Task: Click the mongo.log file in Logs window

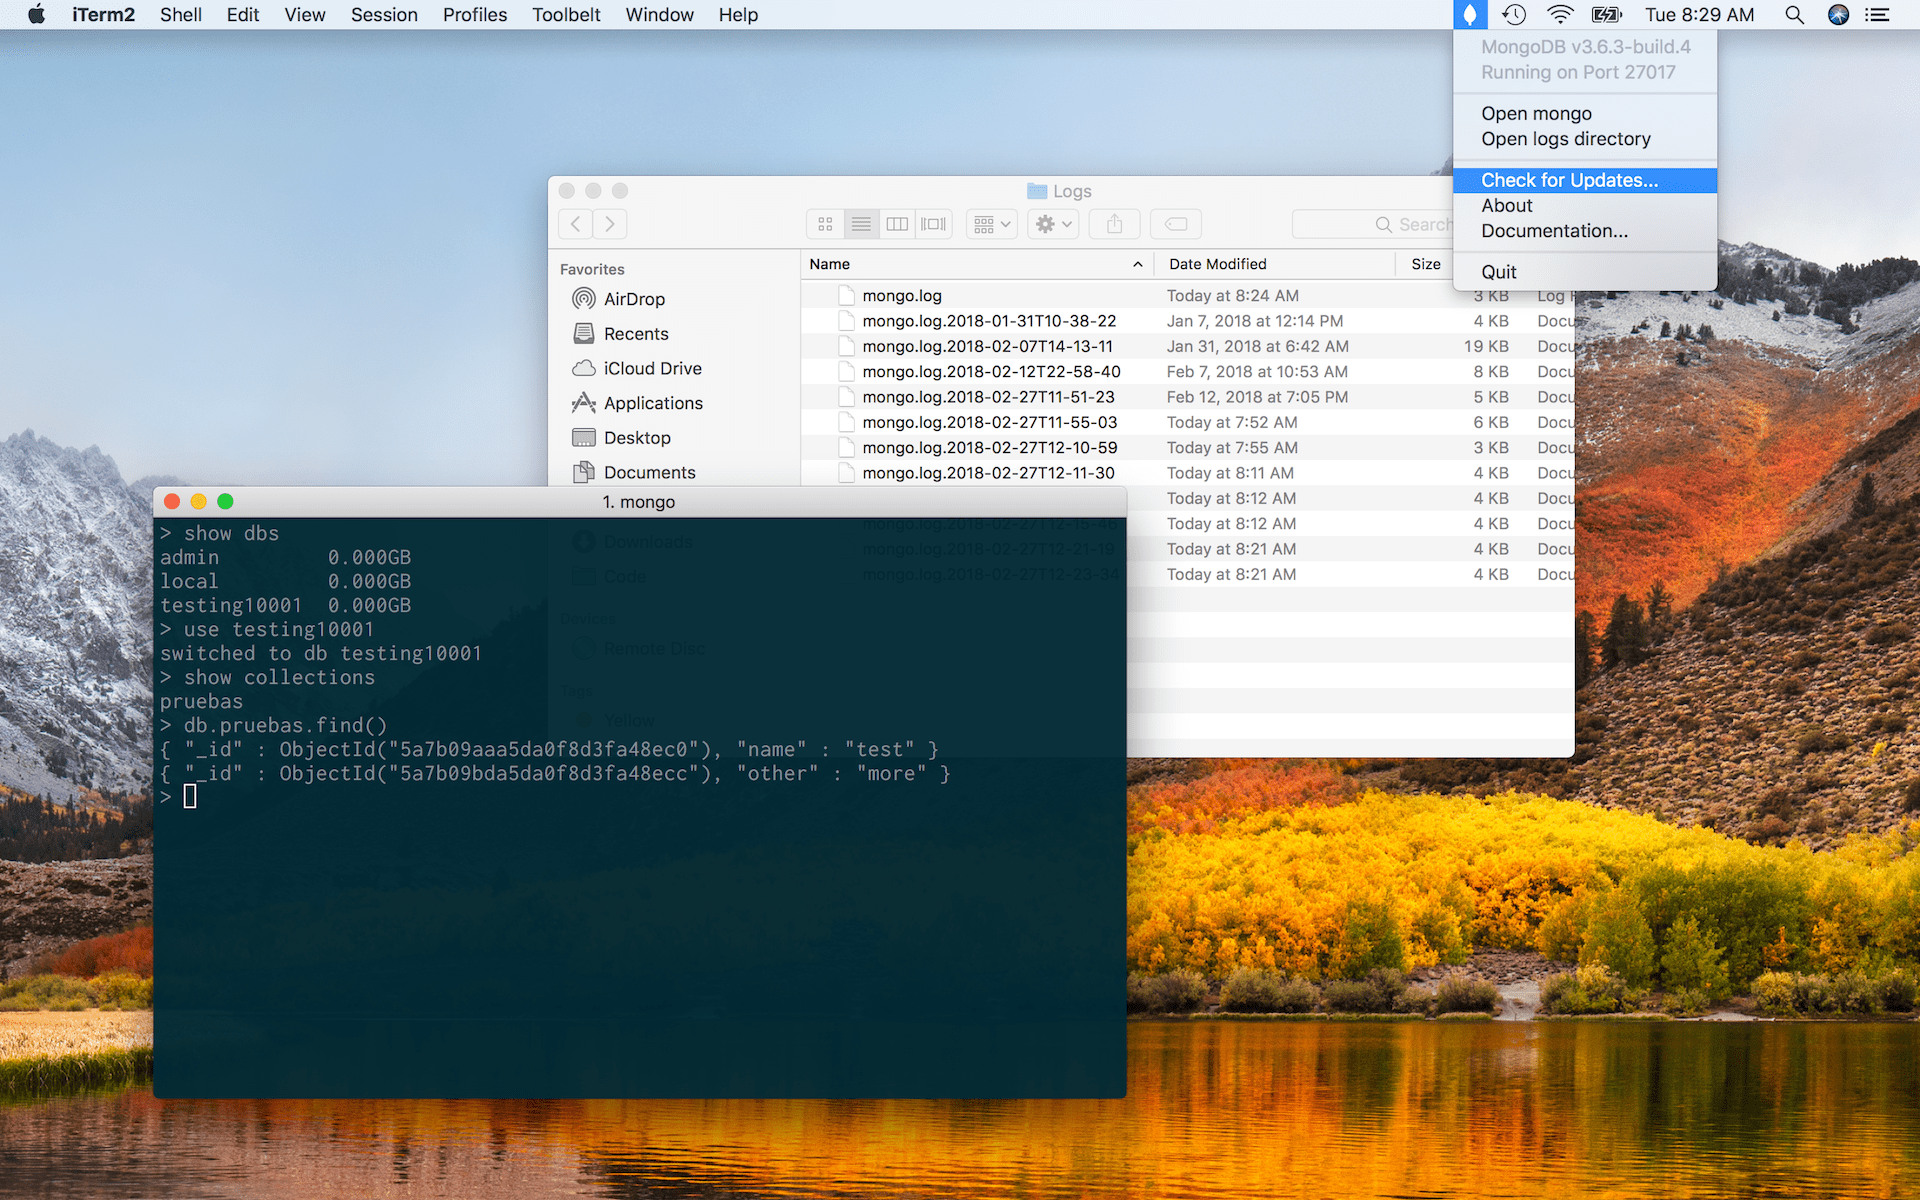Action: (903, 293)
